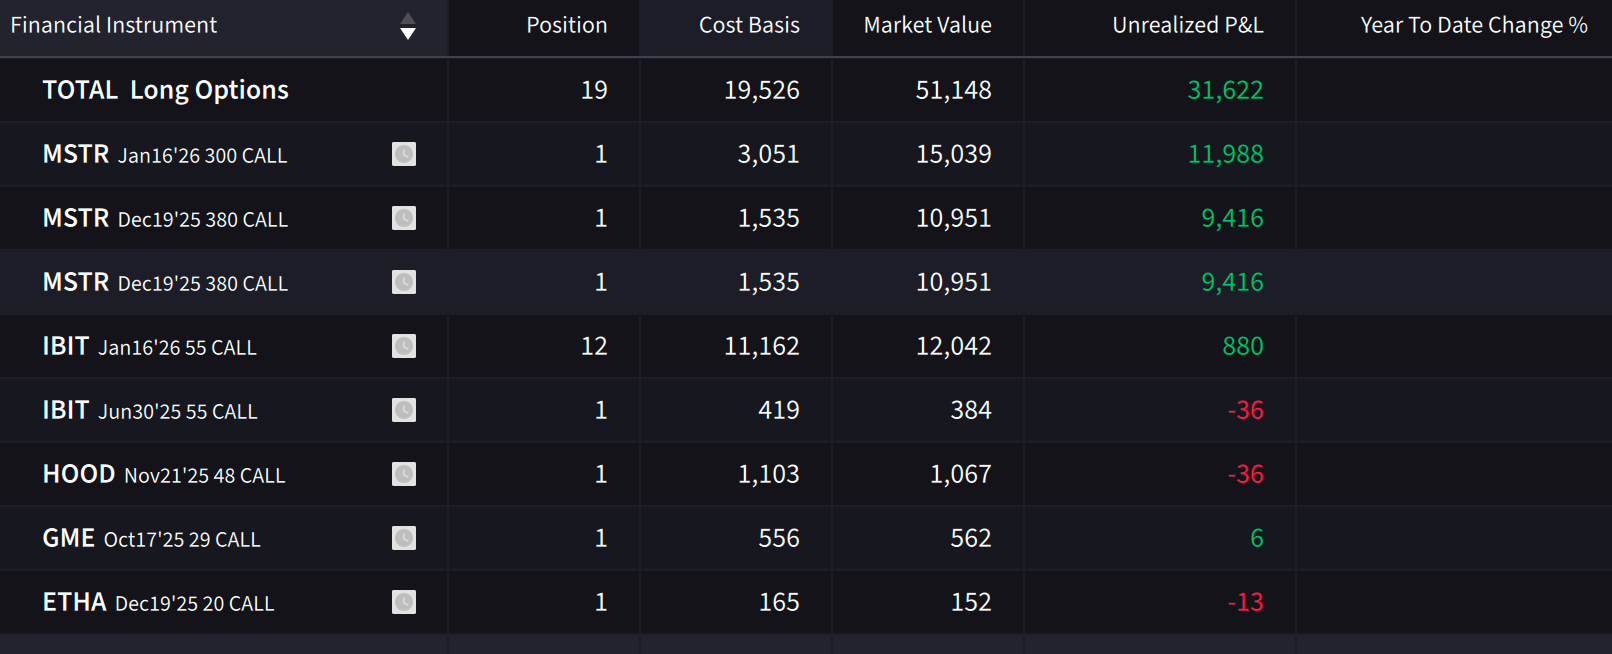The image size is (1612, 654).
Task: Click total cost basis 19,526
Action: coord(762,90)
